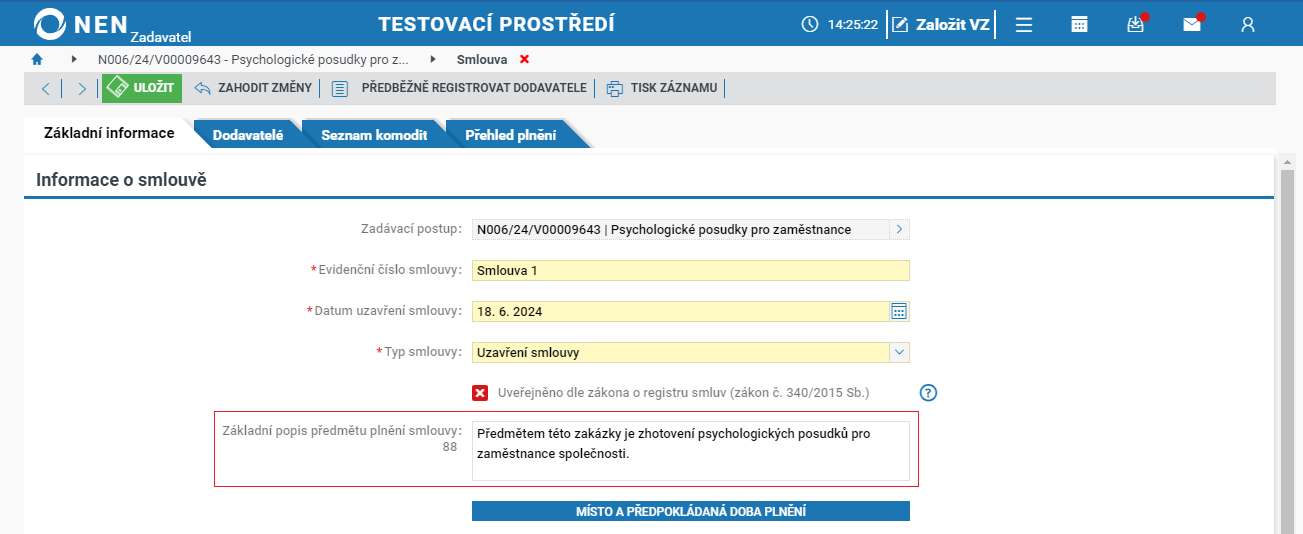Open the Seznam komodit tab
The image size is (1303, 534).
click(374, 135)
